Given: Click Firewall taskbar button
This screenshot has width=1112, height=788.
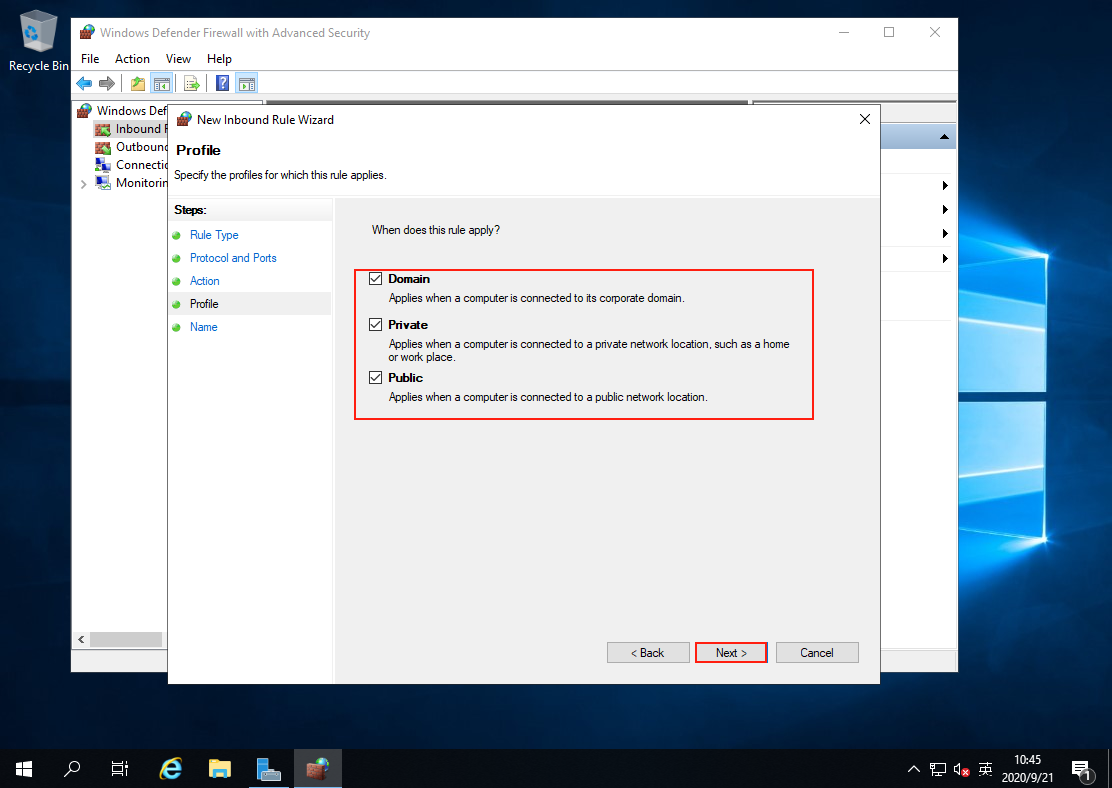Looking at the screenshot, I should pyautogui.click(x=318, y=769).
